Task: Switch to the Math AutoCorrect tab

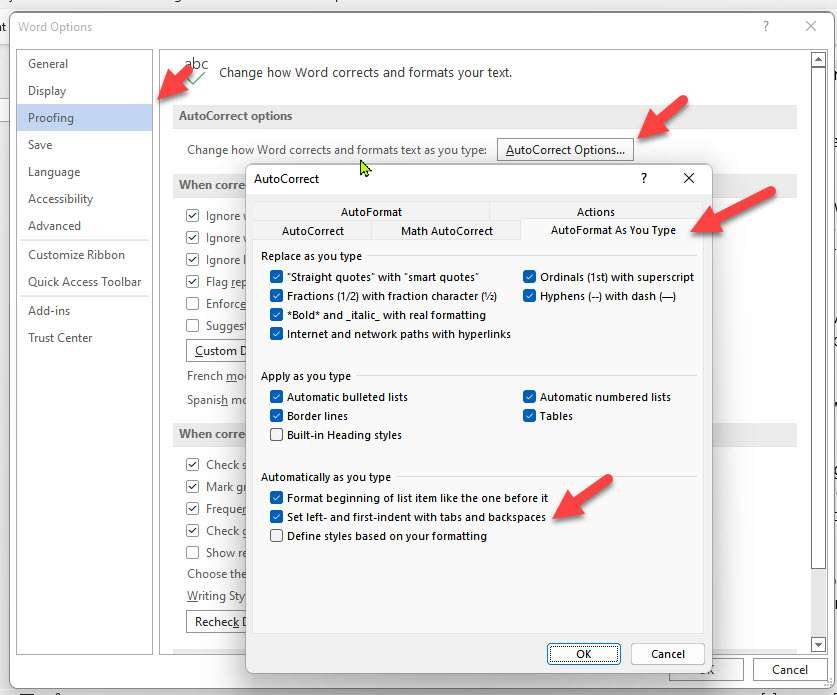Action: coord(446,231)
